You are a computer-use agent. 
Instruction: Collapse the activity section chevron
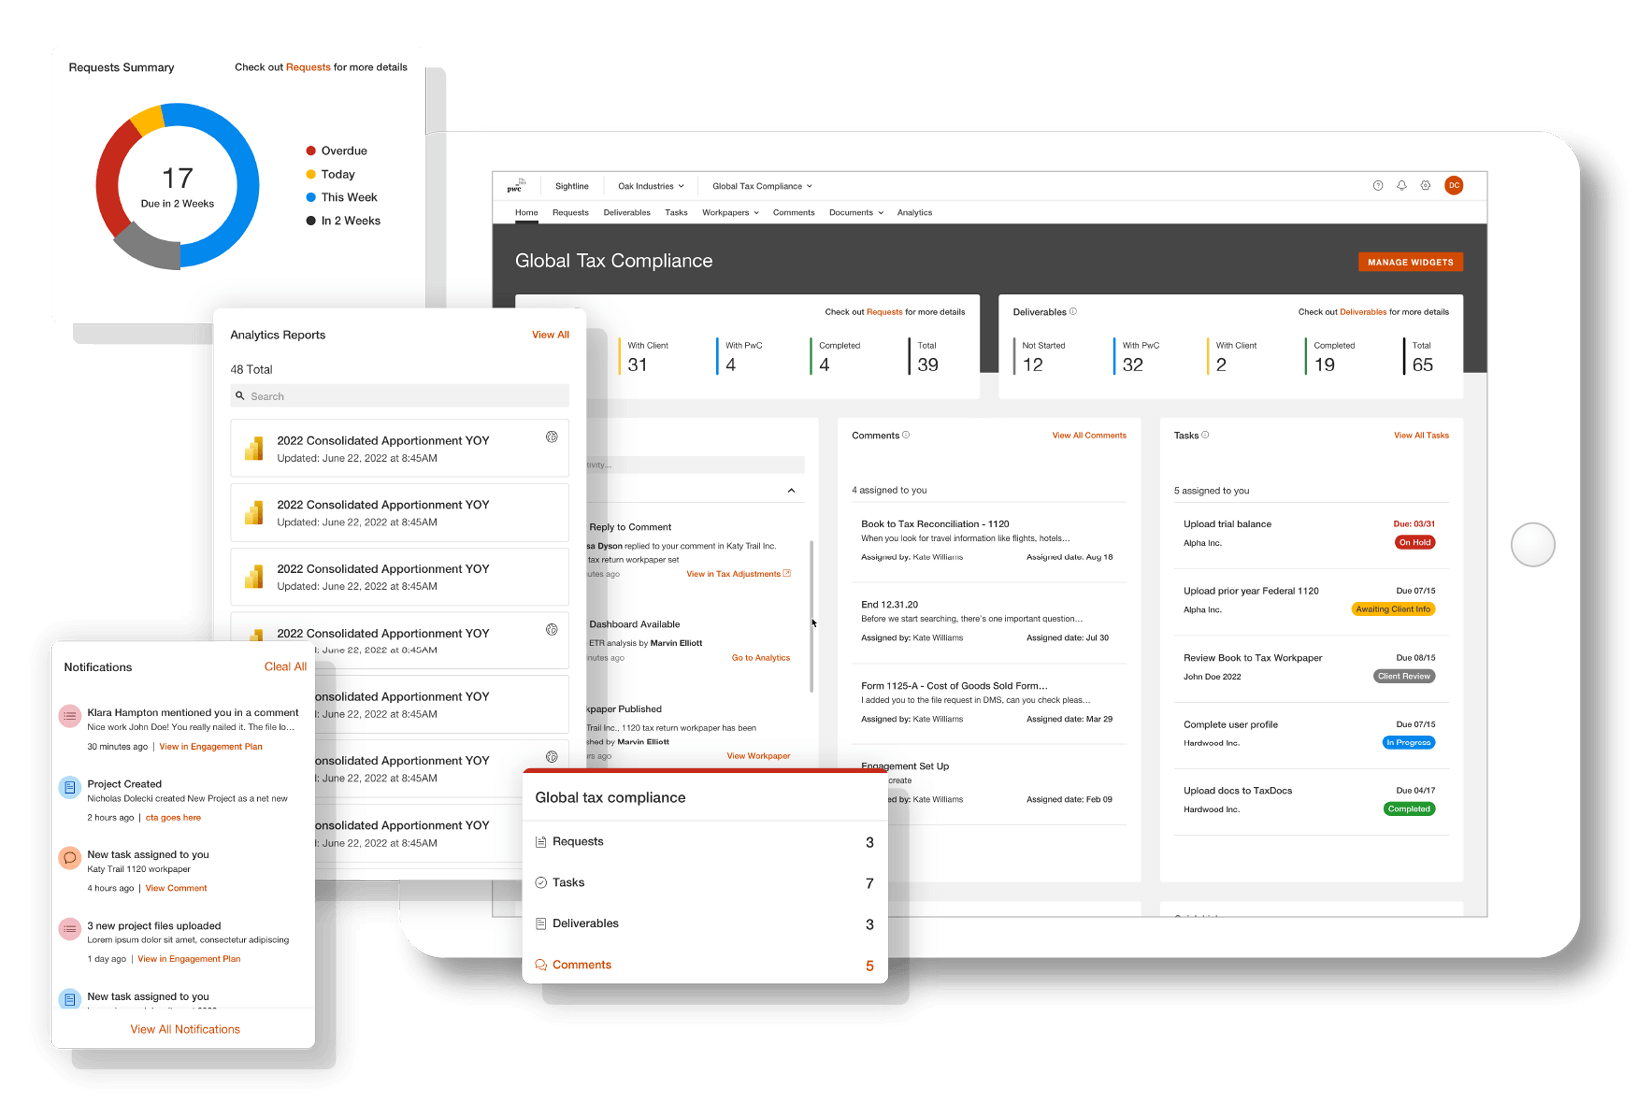[791, 491]
